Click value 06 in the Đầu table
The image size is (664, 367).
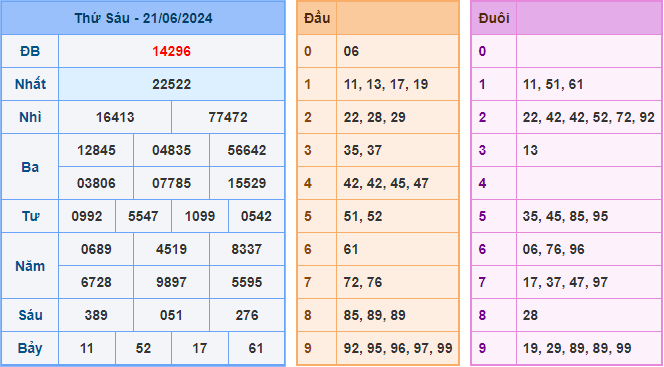351,51
